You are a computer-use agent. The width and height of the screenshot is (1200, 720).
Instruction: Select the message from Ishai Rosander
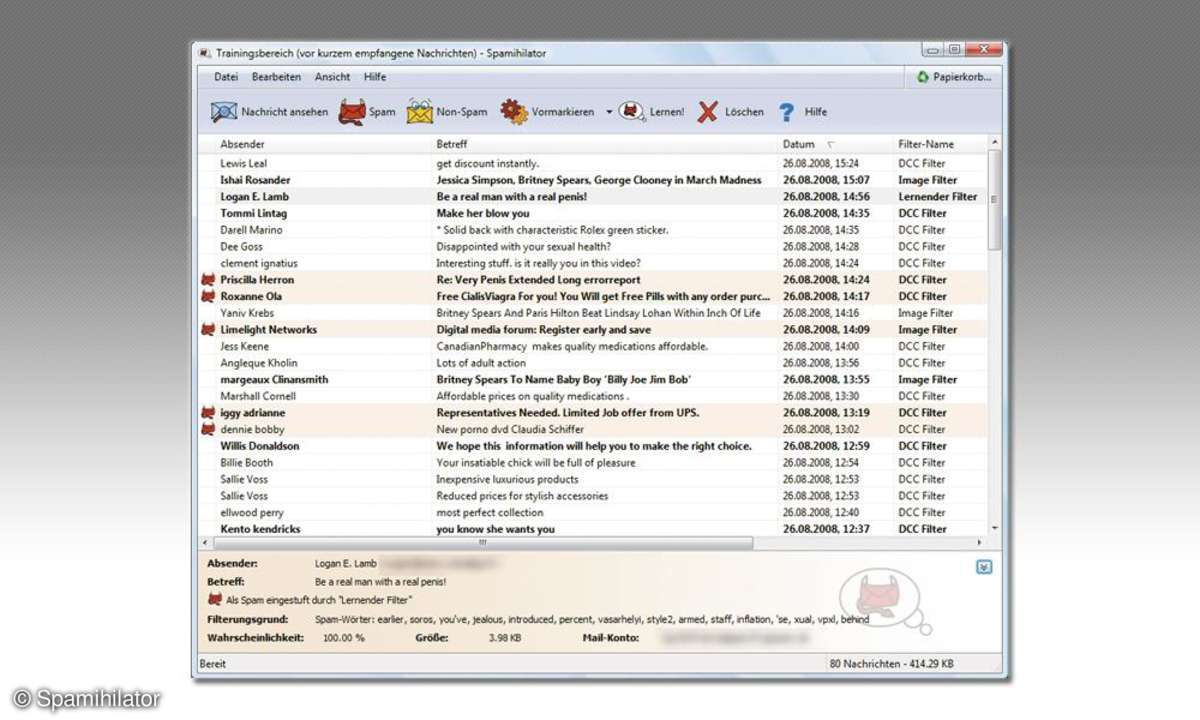592,180
